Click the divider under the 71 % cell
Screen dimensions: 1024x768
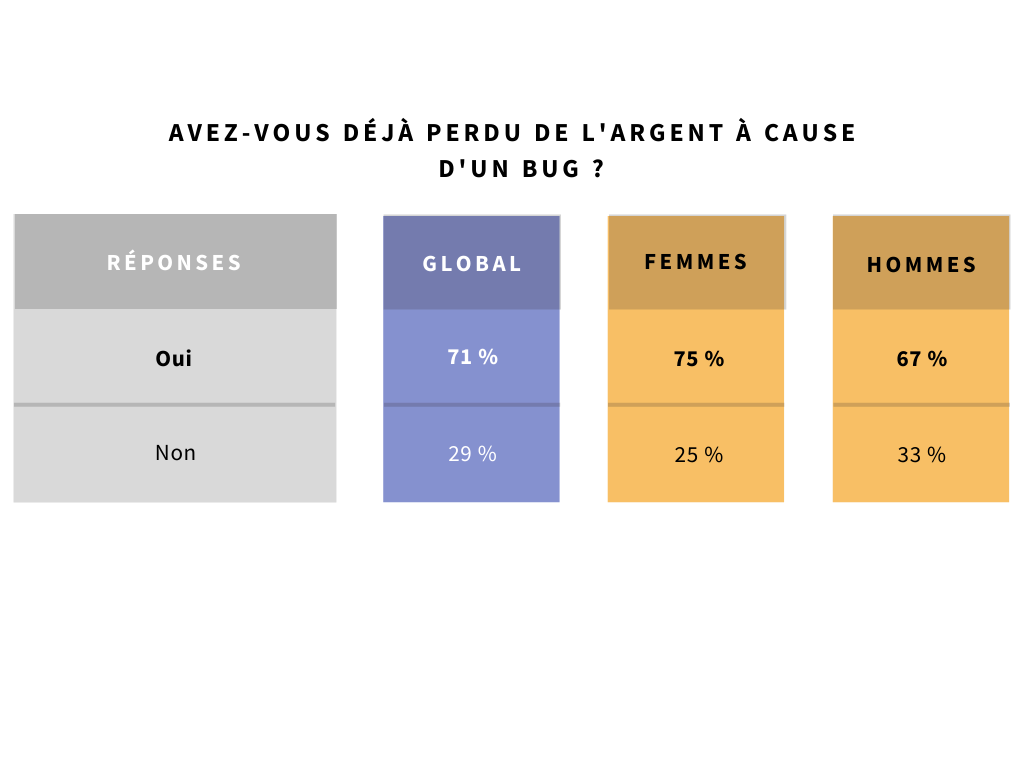coord(472,405)
